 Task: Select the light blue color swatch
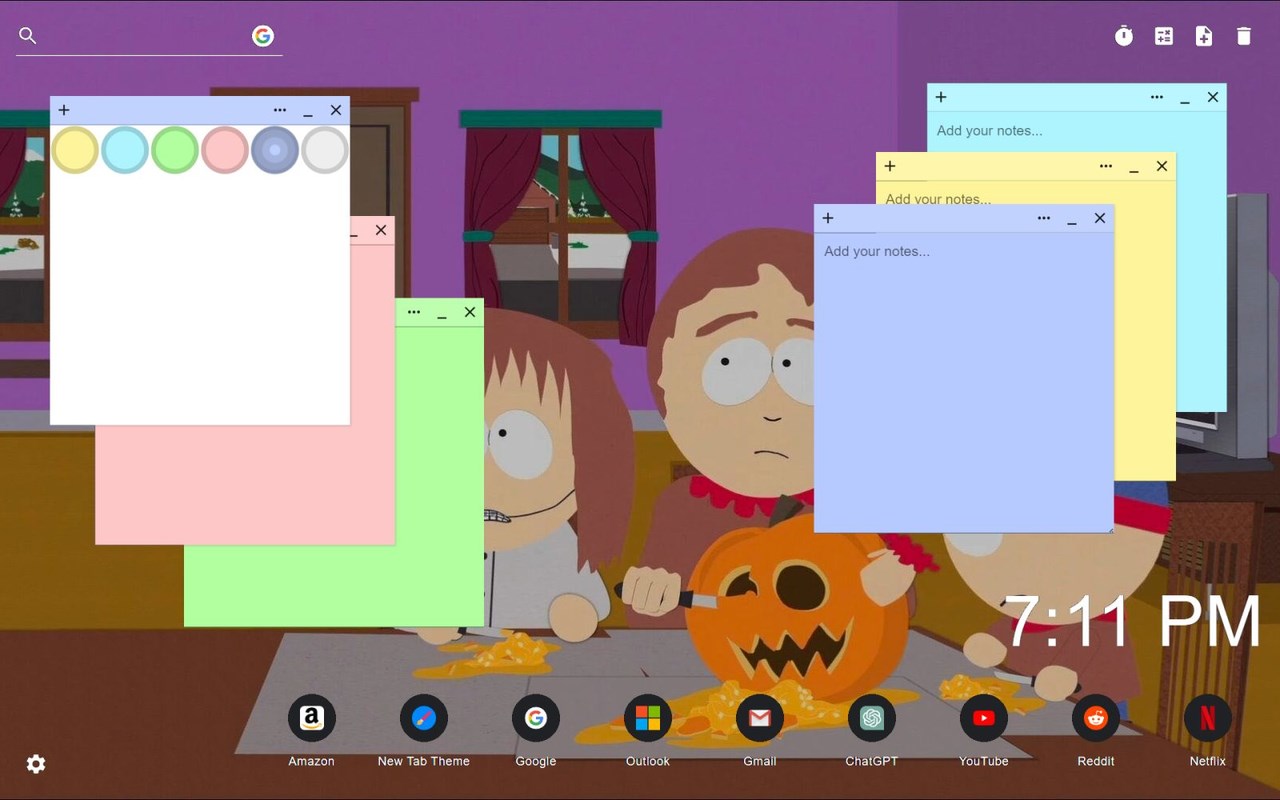[125, 150]
